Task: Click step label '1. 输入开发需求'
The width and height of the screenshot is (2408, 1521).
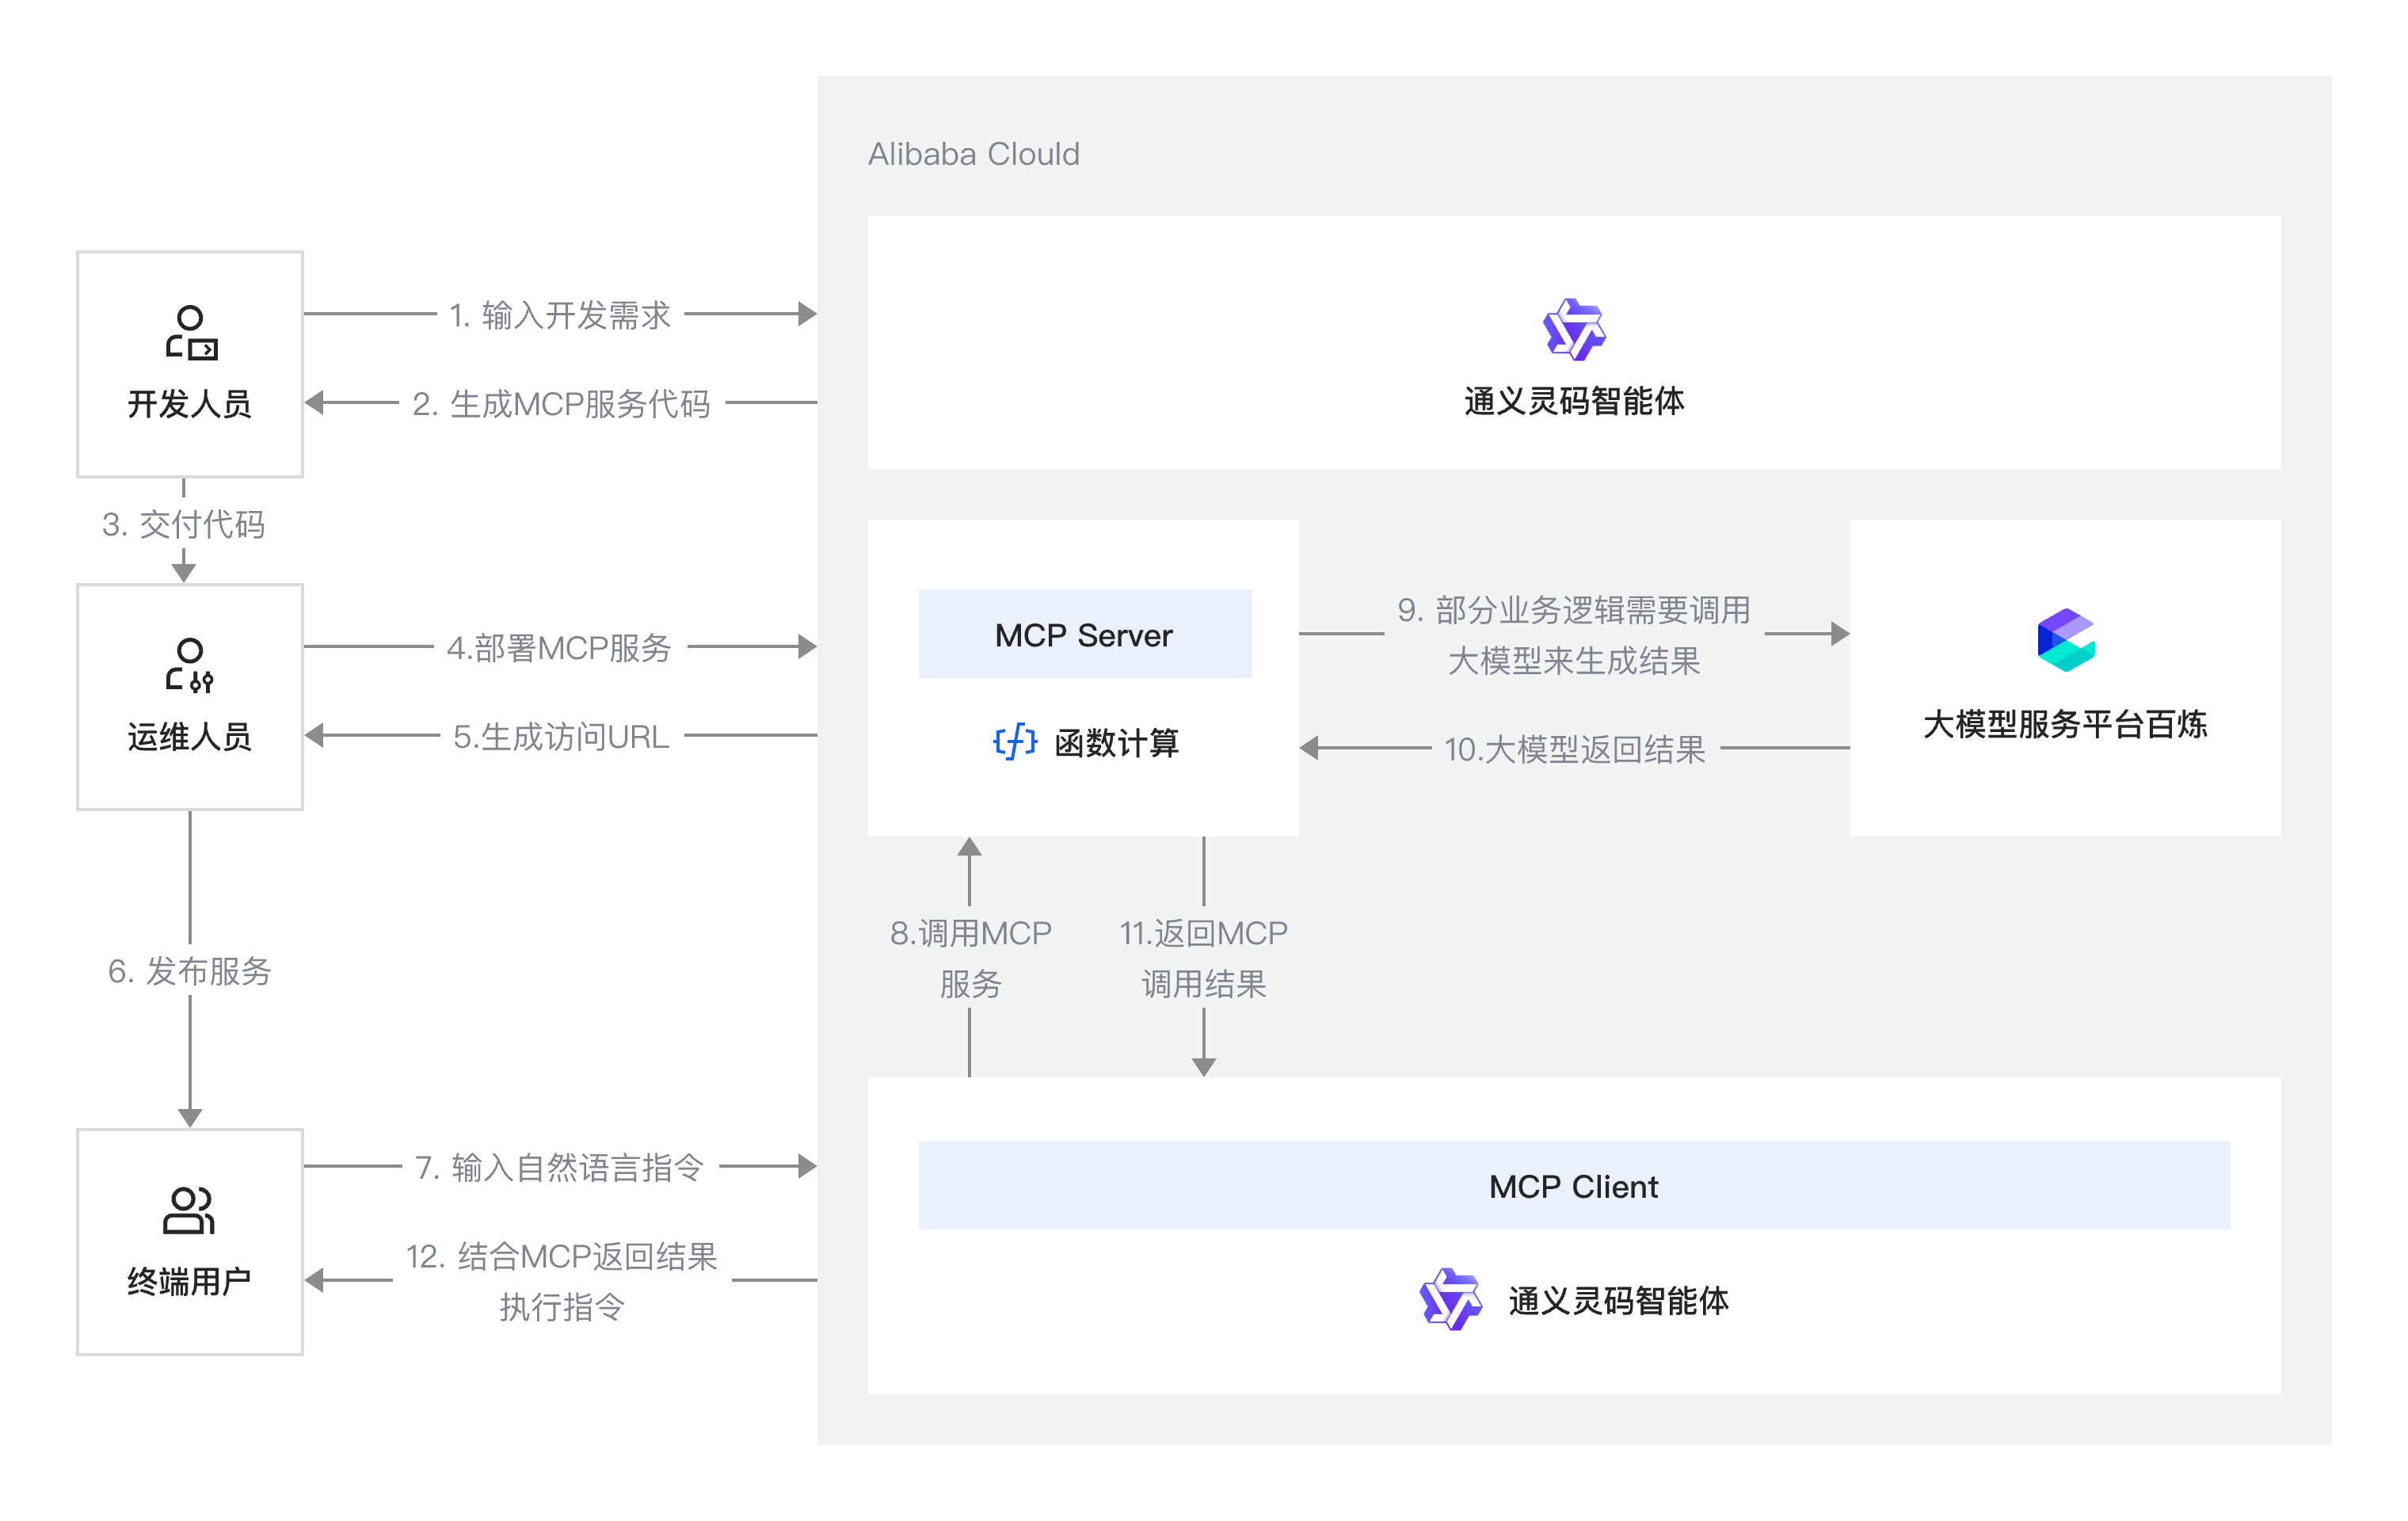Action: click(x=560, y=315)
